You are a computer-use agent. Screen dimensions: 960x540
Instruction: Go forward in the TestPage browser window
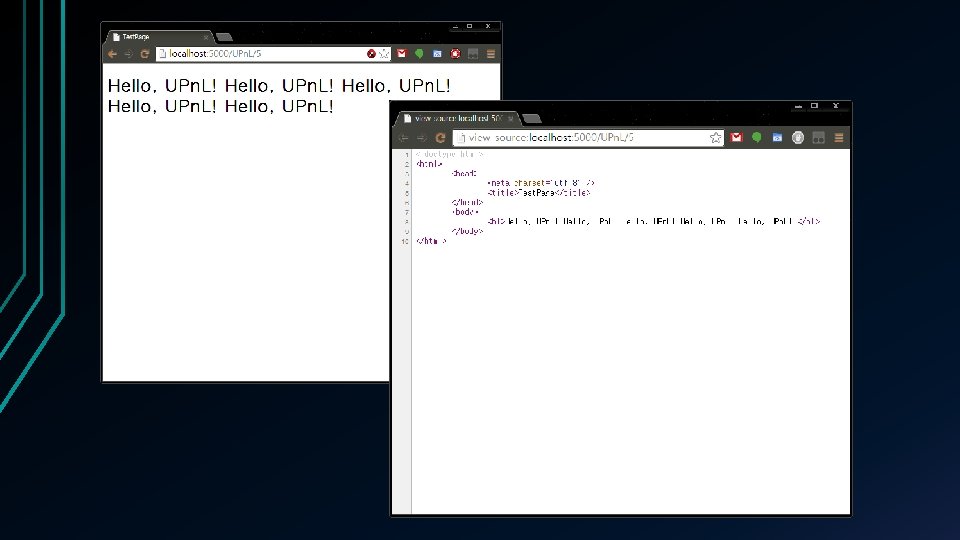(x=128, y=54)
